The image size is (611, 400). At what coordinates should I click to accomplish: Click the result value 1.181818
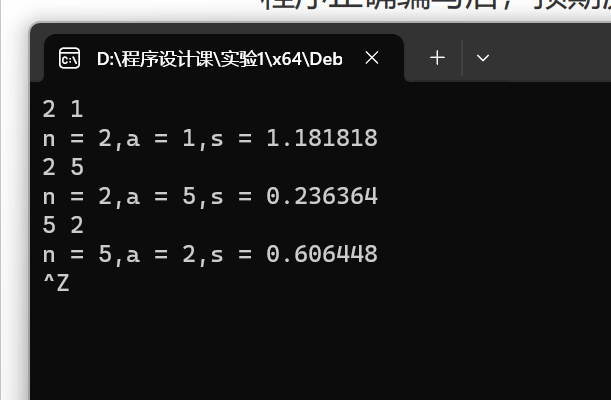tap(322, 138)
